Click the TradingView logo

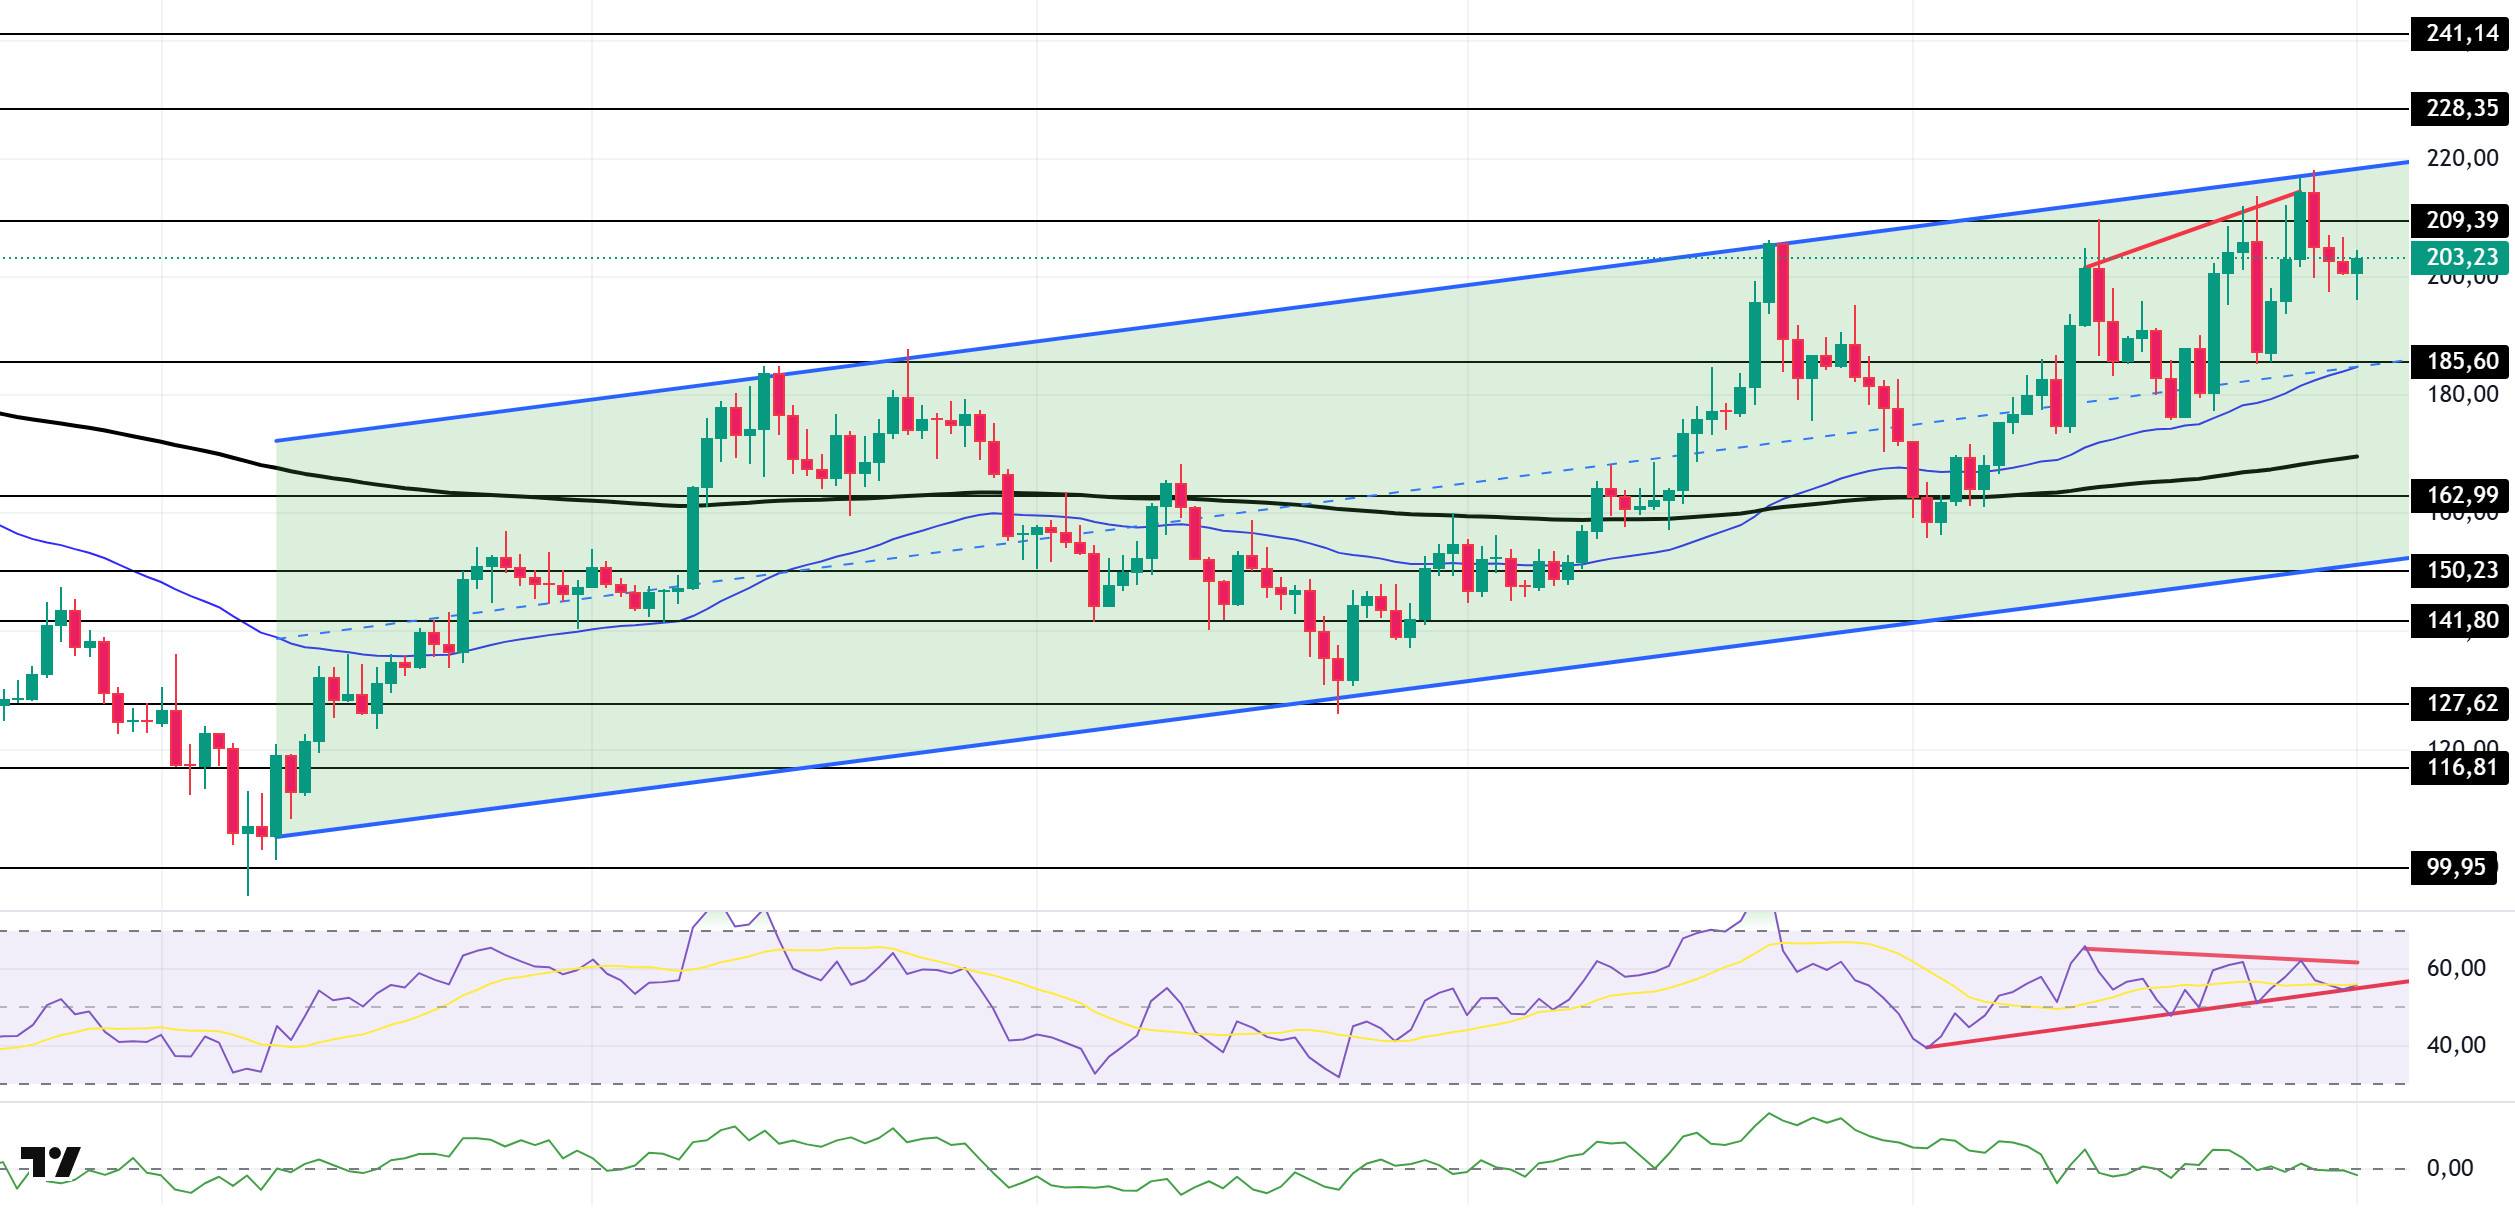[51, 1162]
